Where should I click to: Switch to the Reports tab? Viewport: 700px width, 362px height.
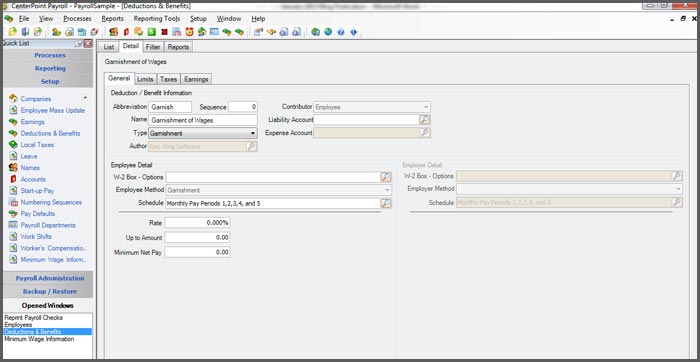(178, 47)
